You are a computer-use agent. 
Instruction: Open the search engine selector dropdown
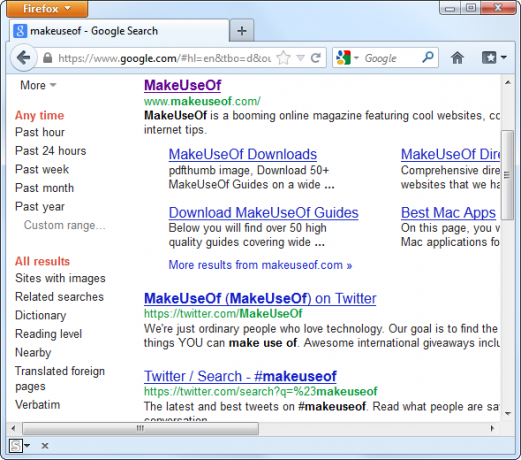point(347,58)
